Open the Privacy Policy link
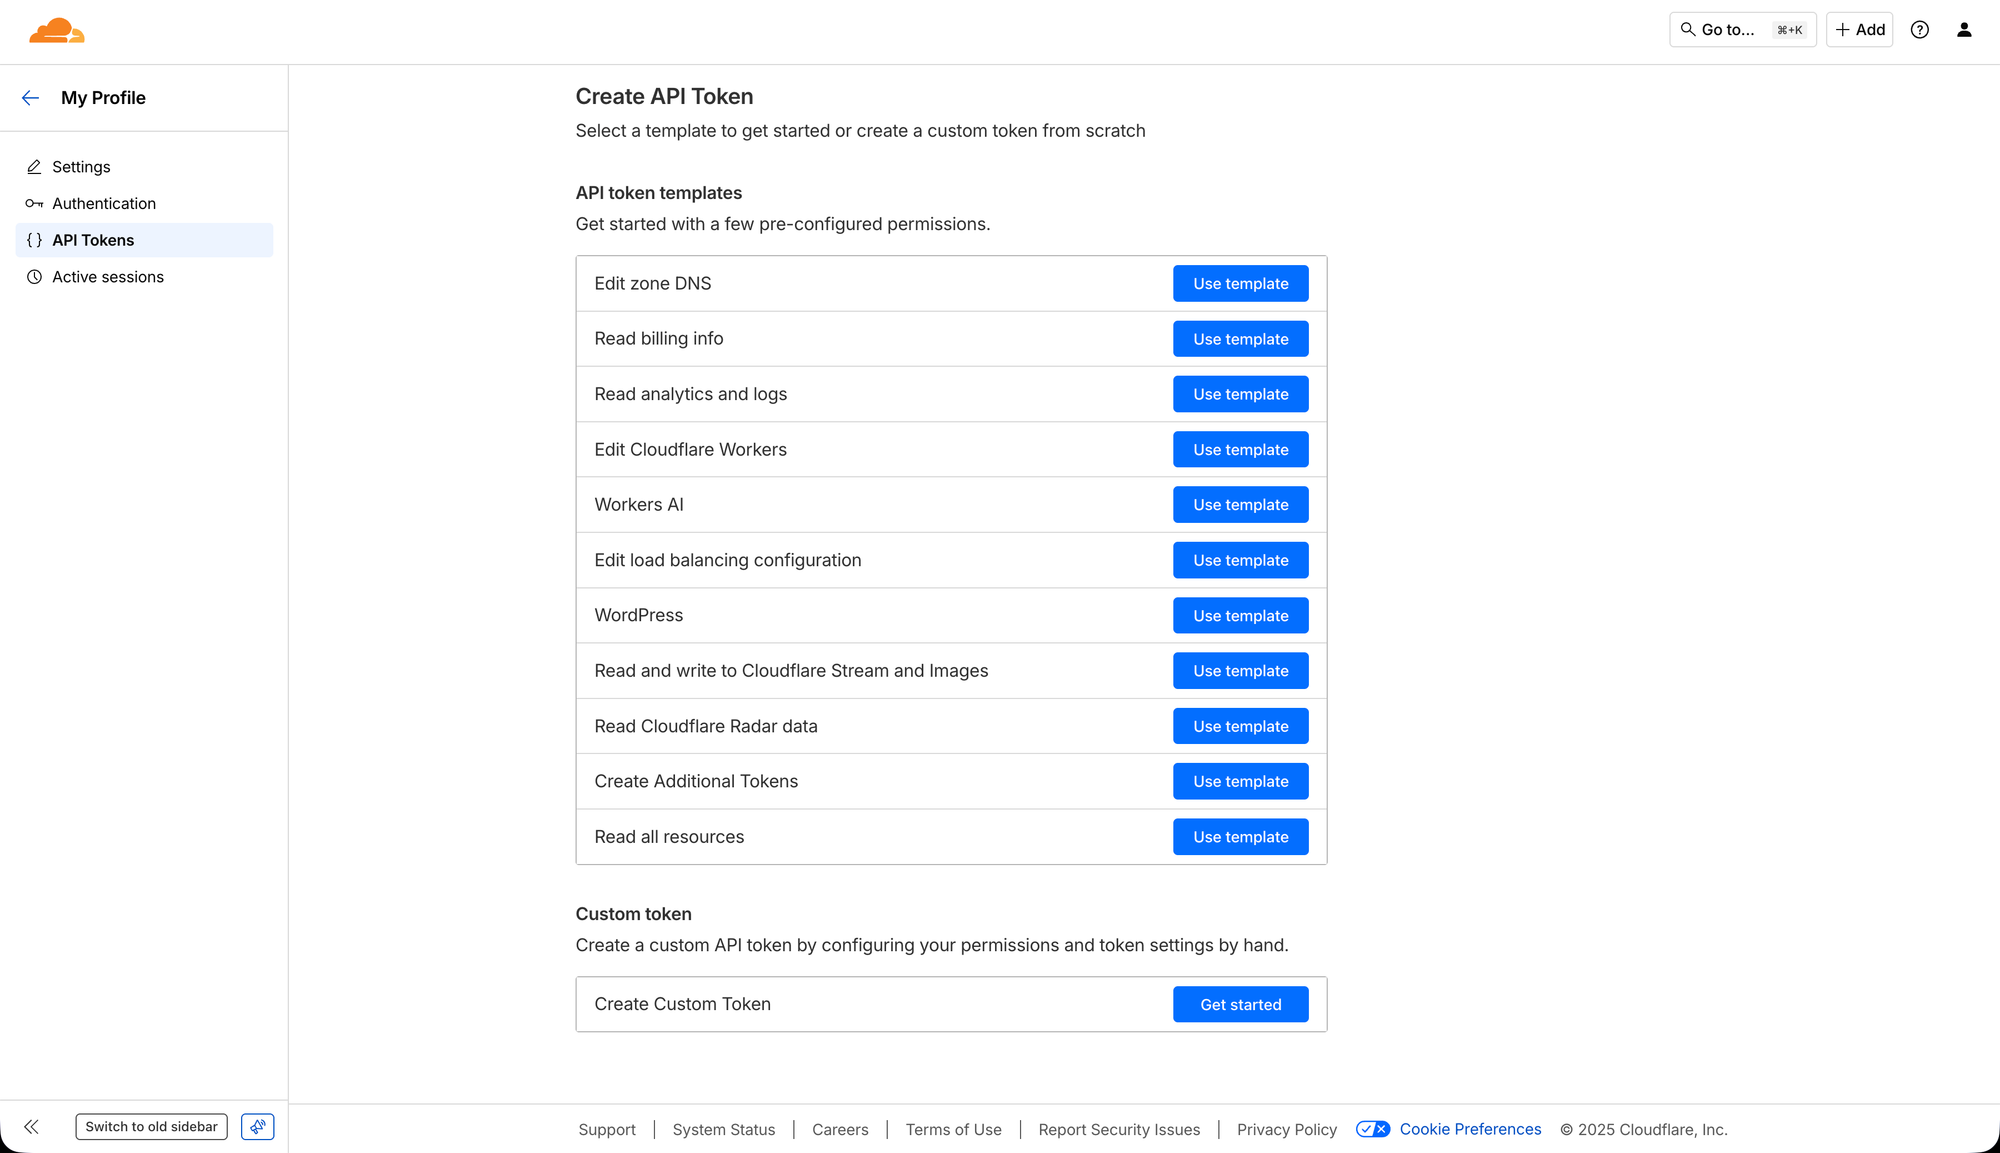 point(1286,1129)
